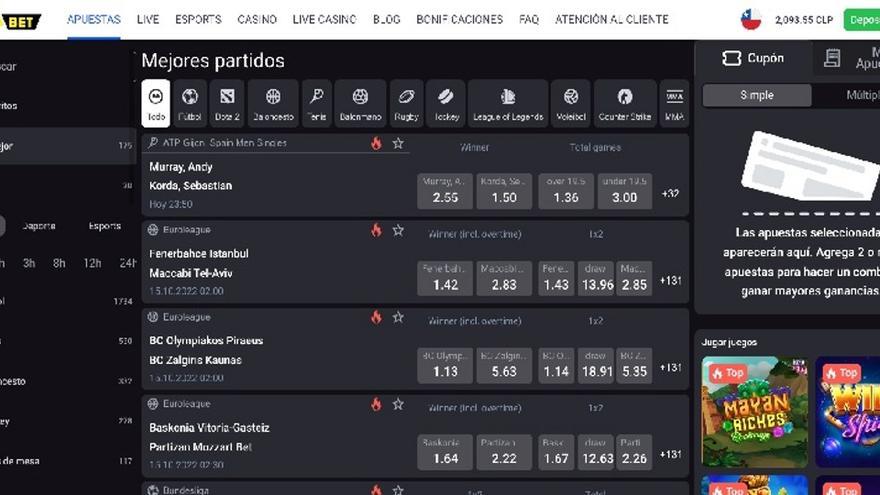Bet over 19.5 games at 1.36
Screen dimensions: 880x495
pyautogui.click(x=566, y=191)
